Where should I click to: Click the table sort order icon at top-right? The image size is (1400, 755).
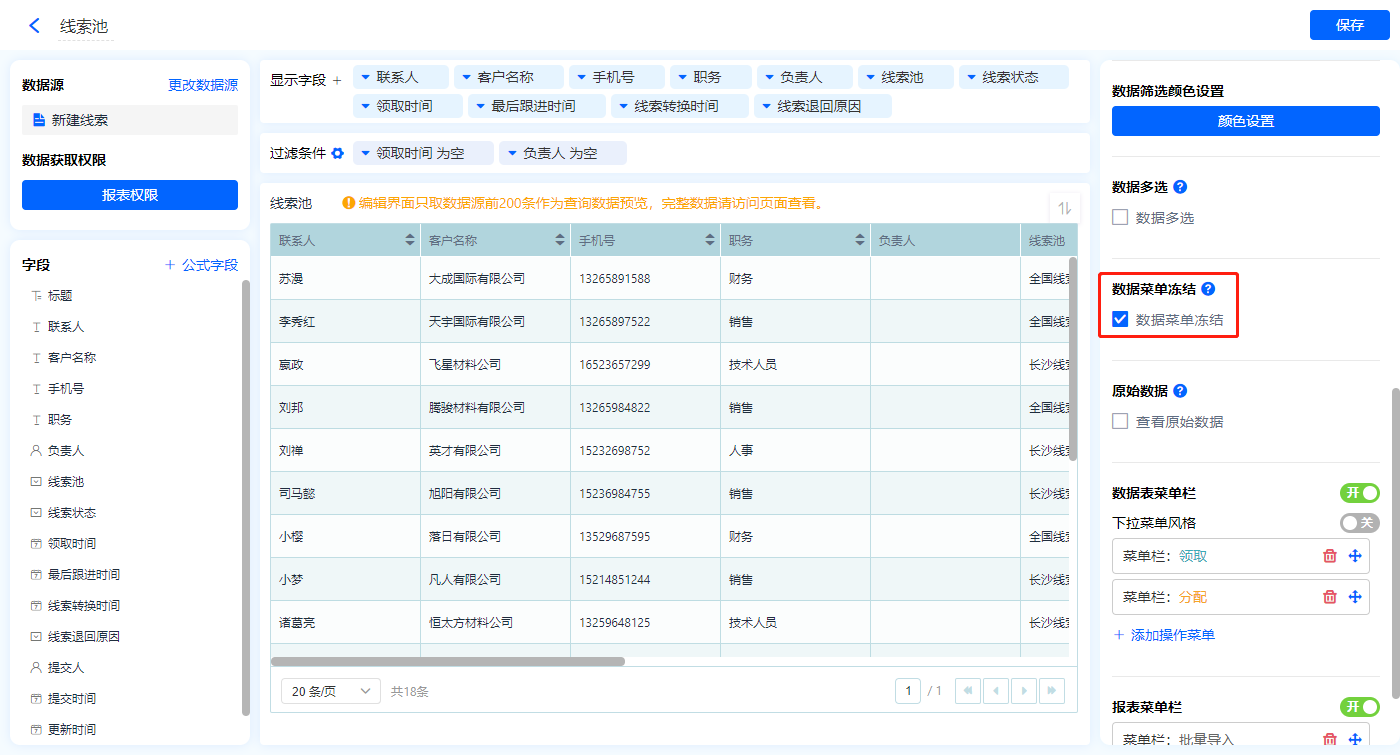tap(1064, 208)
